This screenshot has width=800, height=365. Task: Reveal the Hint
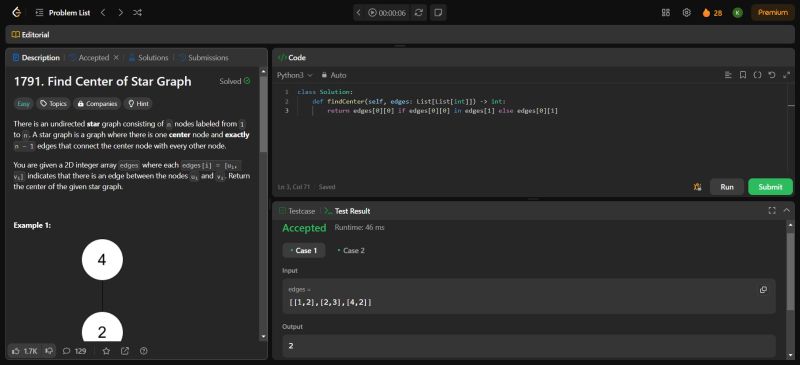coord(138,104)
